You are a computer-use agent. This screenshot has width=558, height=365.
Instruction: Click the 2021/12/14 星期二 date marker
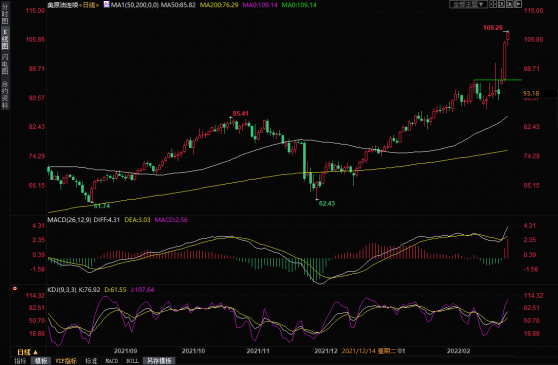click(369, 351)
